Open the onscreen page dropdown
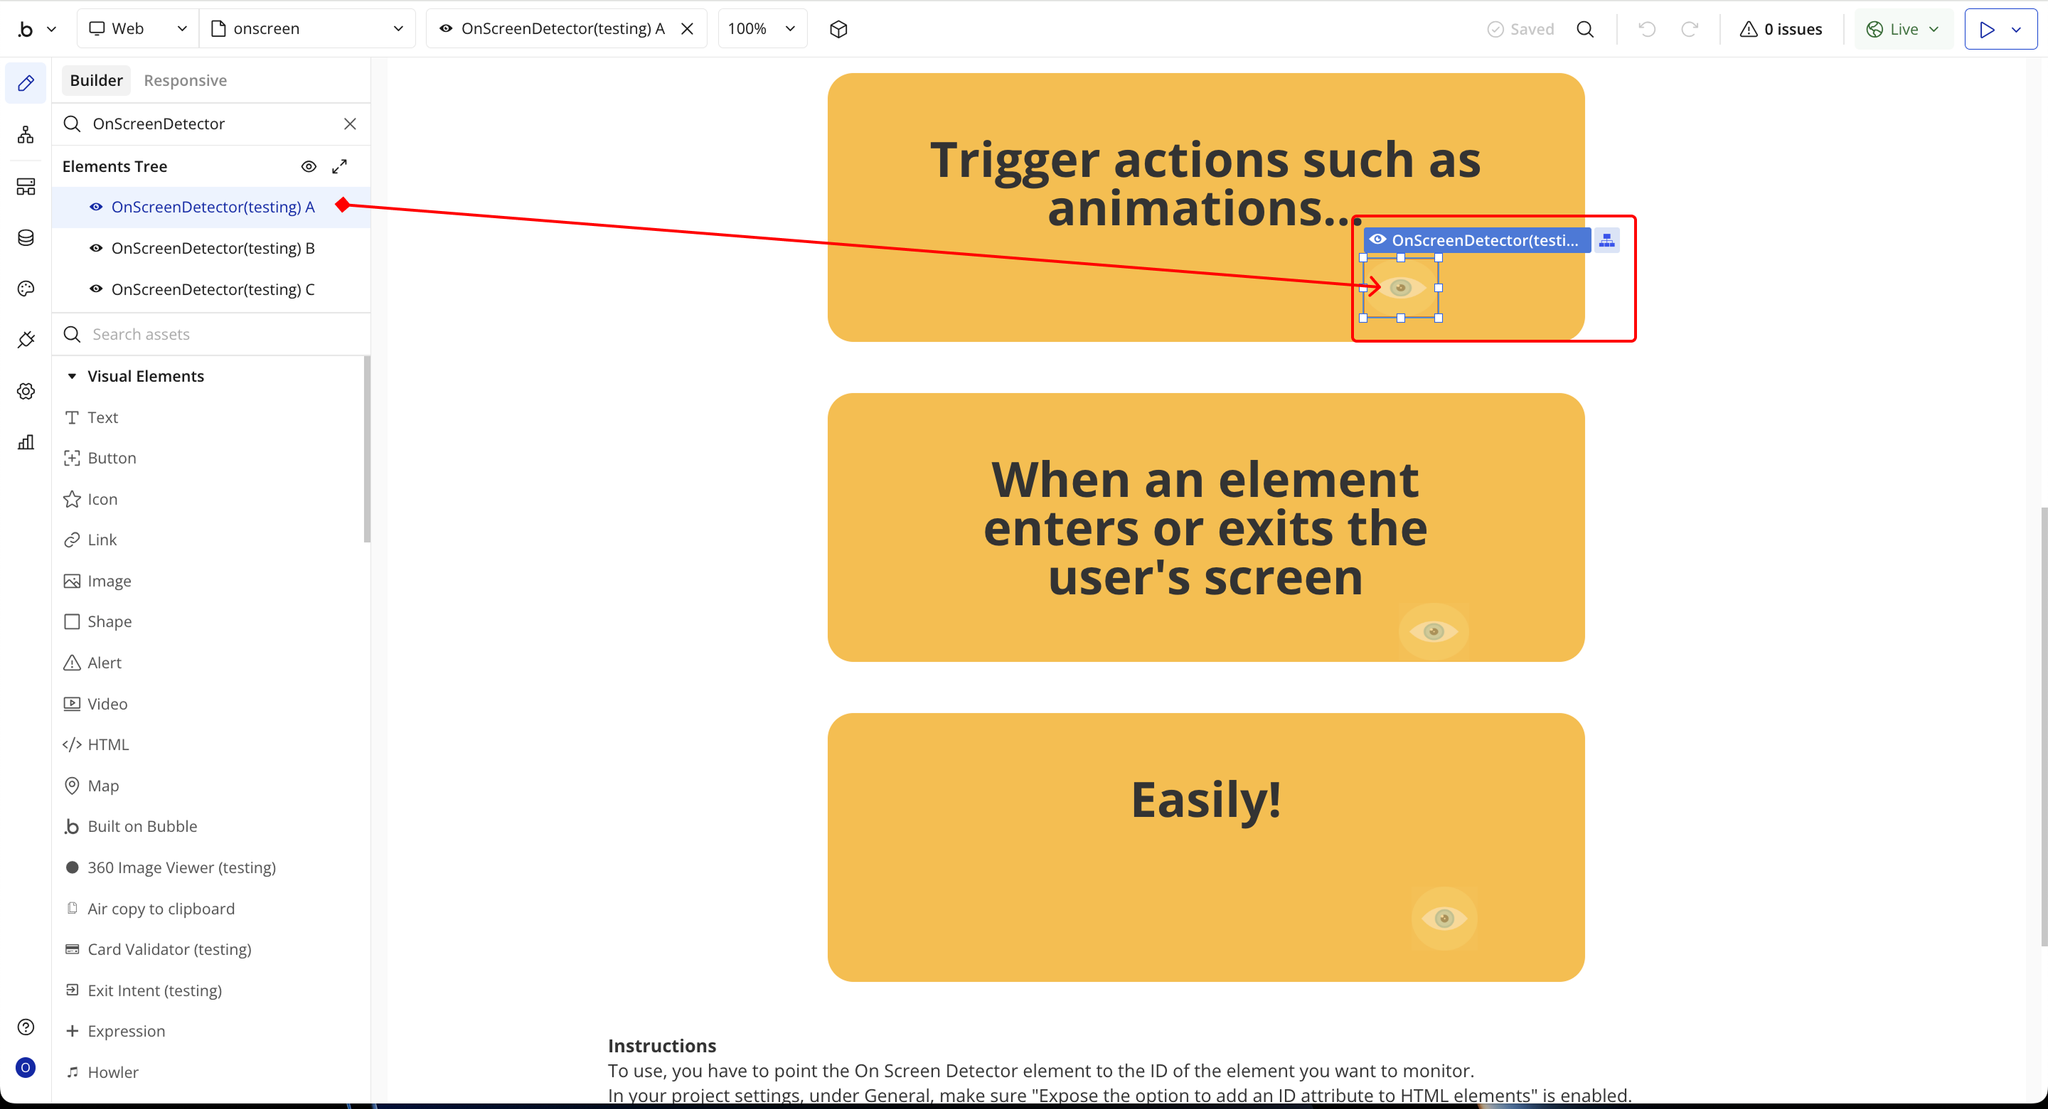 click(308, 29)
